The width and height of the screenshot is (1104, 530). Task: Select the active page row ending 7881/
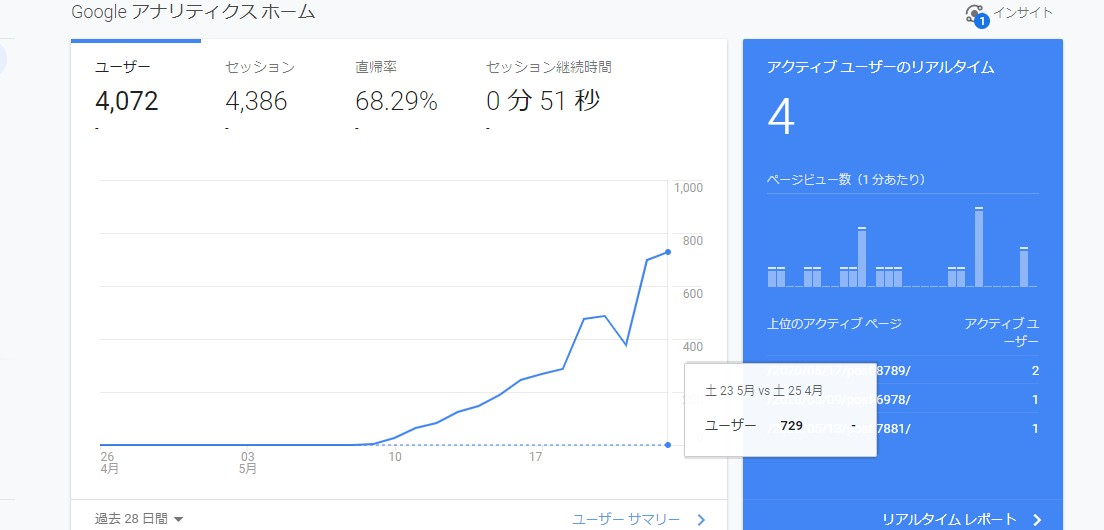pos(903,429)
